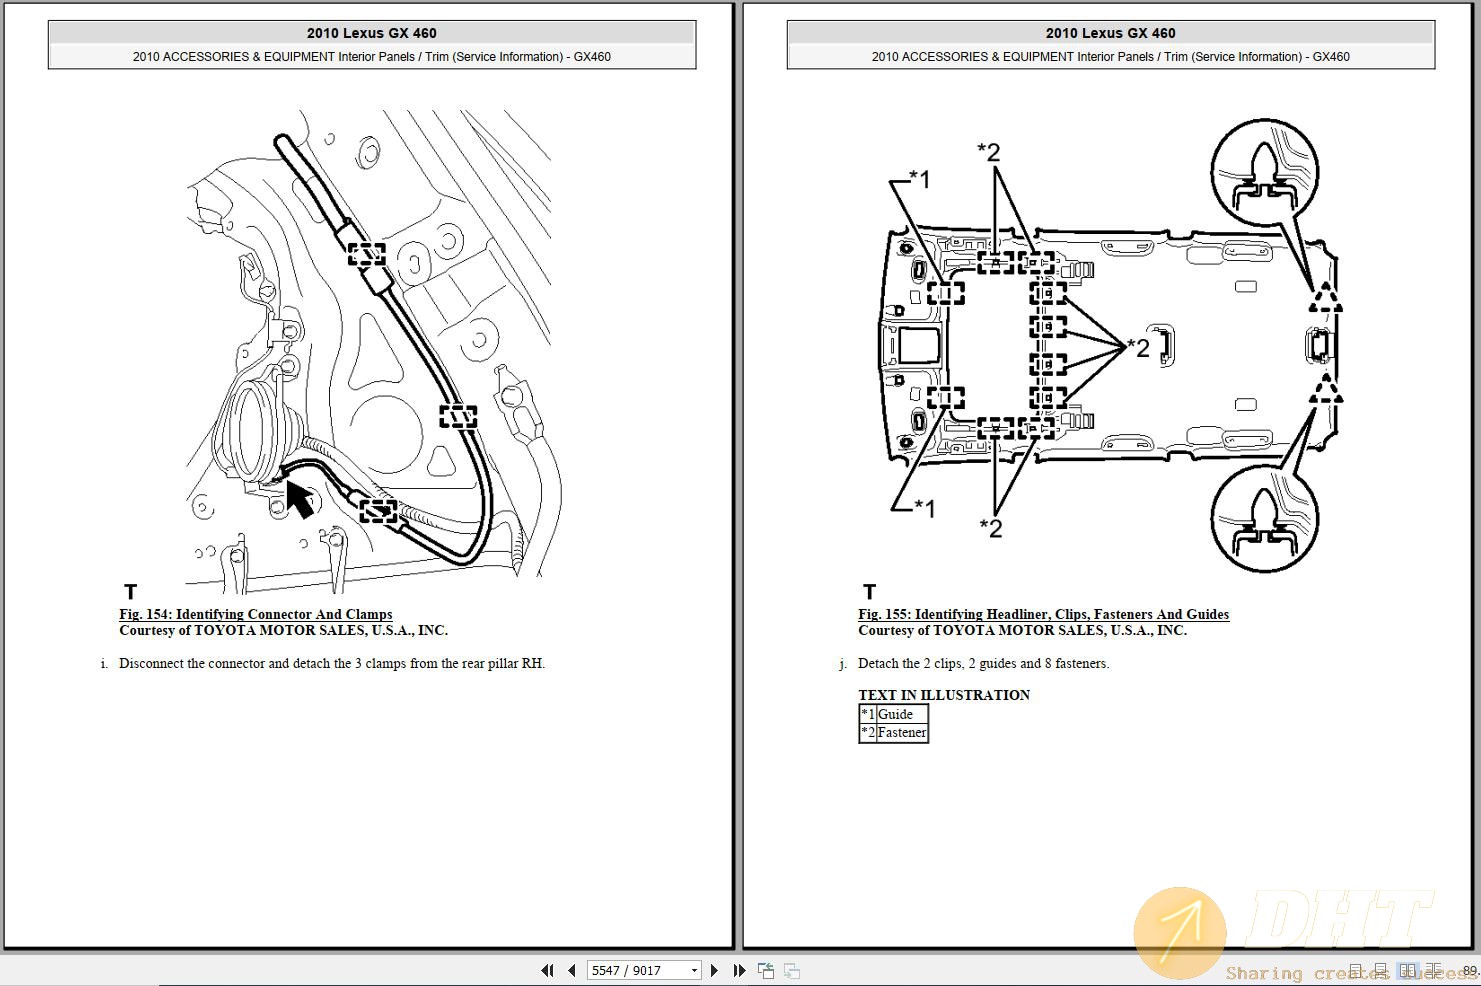This screenshot has height=986, width=1481.
Task: Select continuous facing layout icon
Action: pos(1433,971)
